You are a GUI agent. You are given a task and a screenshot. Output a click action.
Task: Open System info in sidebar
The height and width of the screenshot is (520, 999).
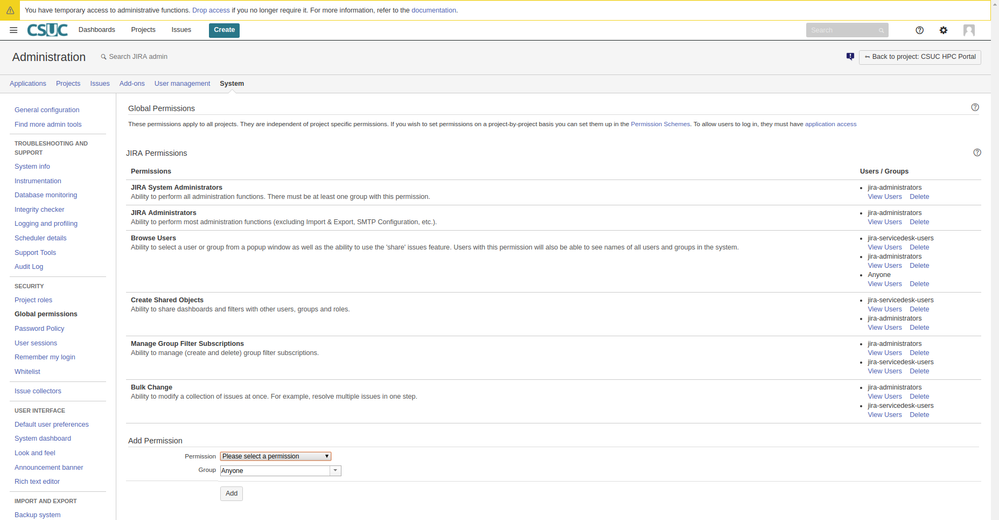click(x=32, y=166)
